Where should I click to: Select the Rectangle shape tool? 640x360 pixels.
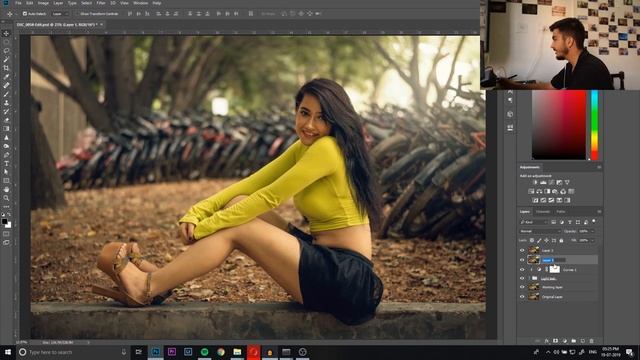6,181
